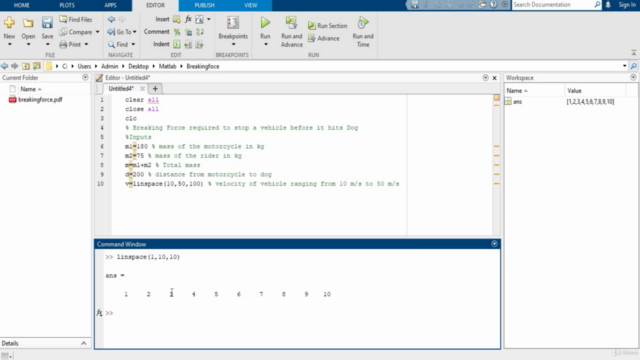Switch to the PLOTS tab
This screenshot has width=640, height=360.
(x=67, y=5)
